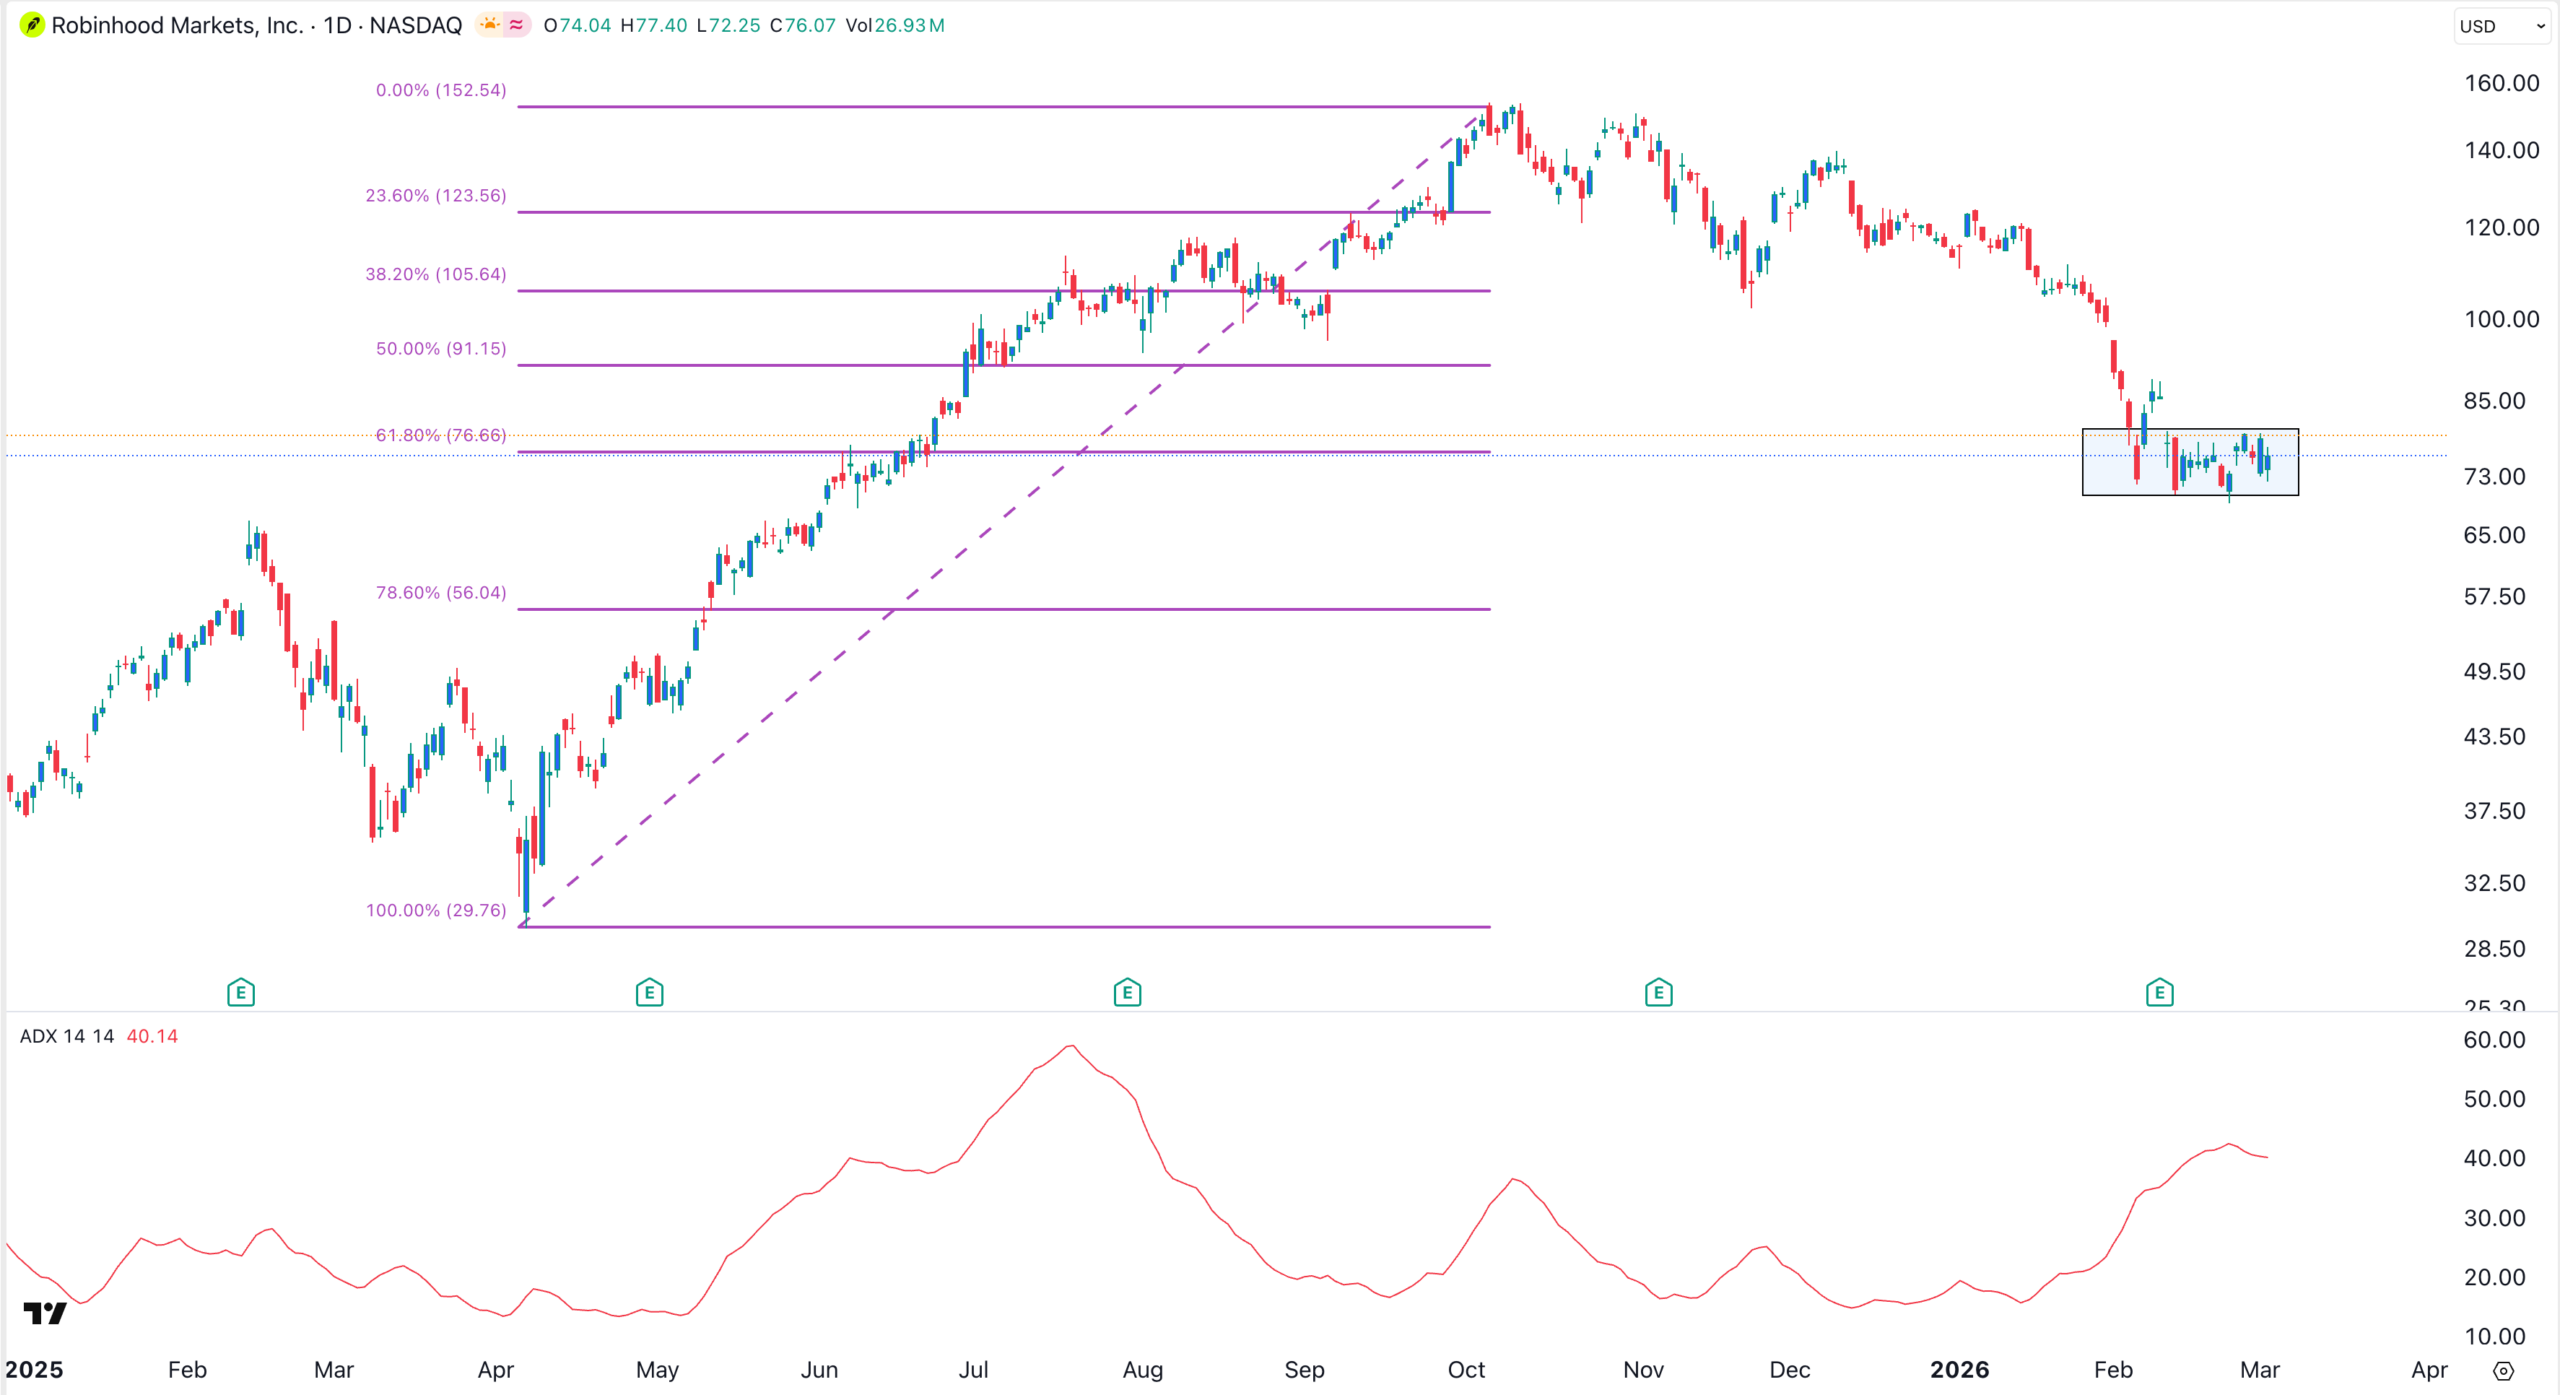This screenshot has width=2560, height=1395.
Task: Select the 23.60% (123.56) Fibonacci level label
Action: pyautogui.click(x=436, y=195)
